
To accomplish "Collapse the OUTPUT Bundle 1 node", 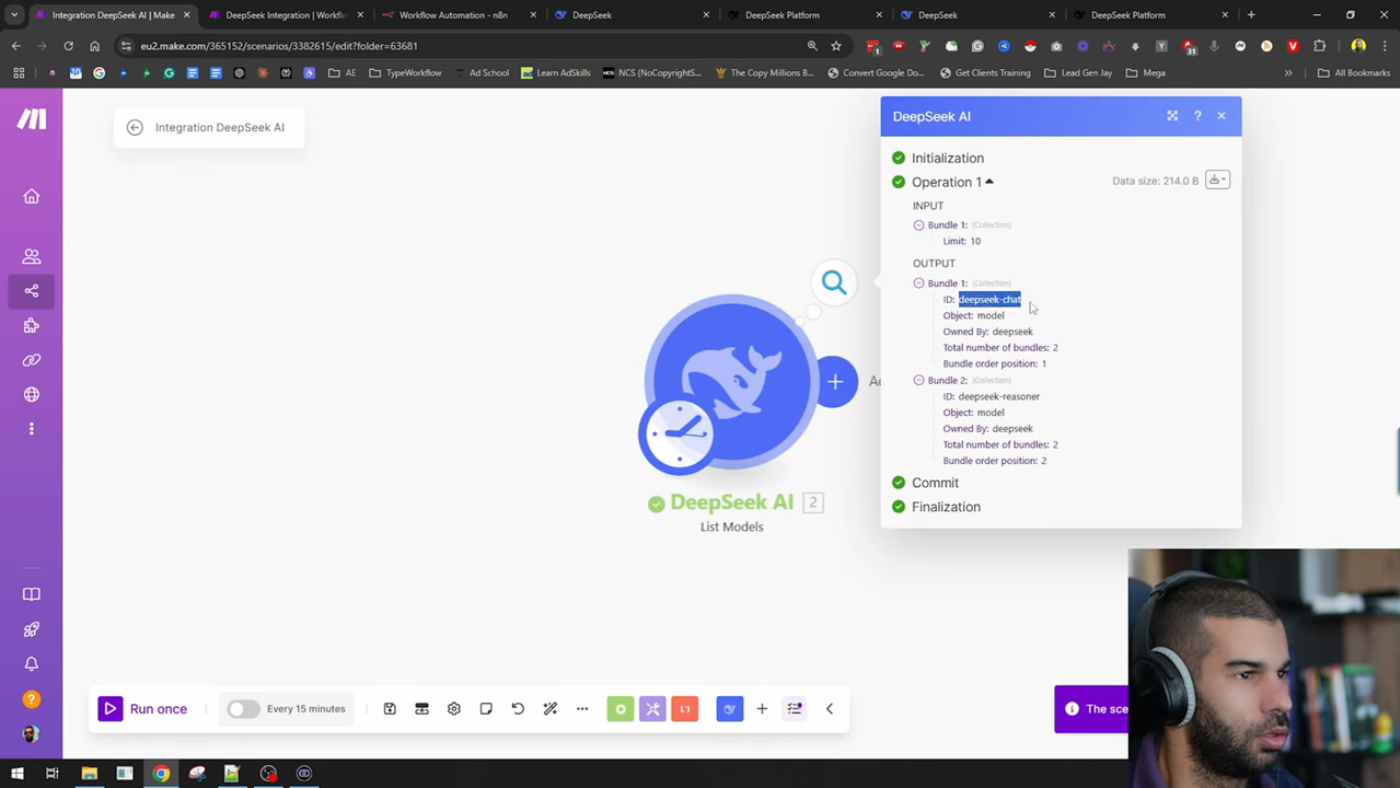I will coord(919,283).
